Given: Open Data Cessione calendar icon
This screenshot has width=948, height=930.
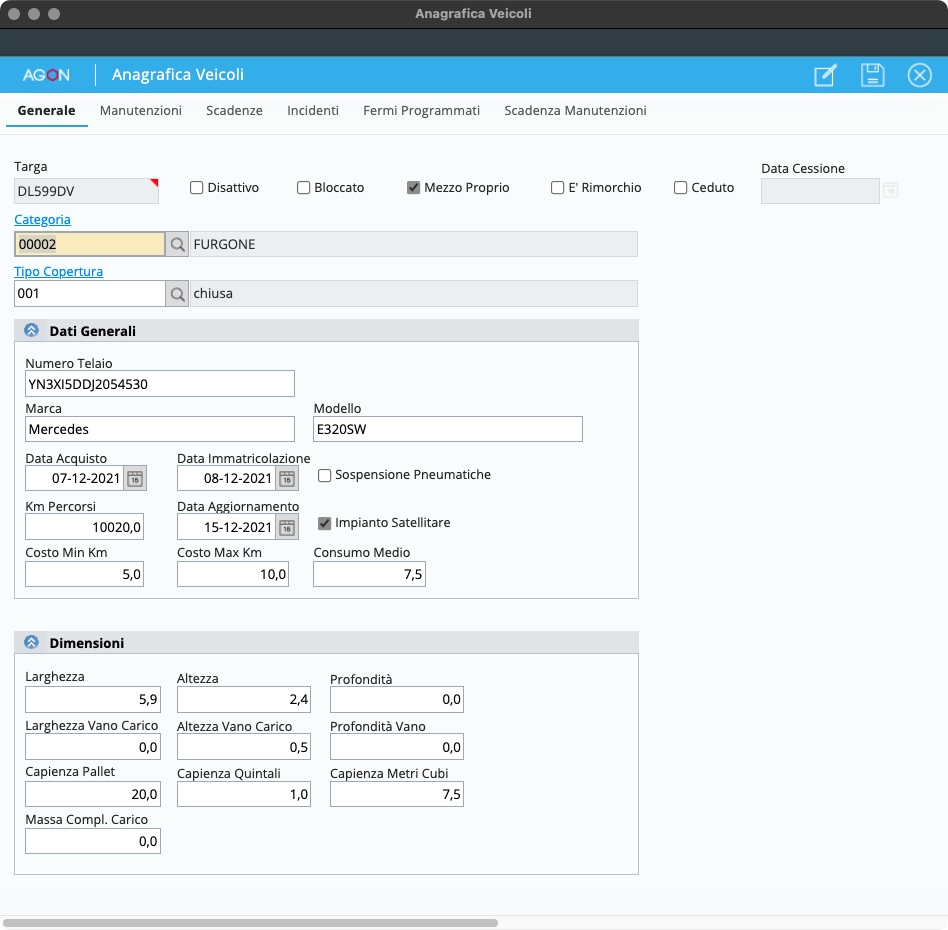Looking at the screenshot, I should pyautogui.click(x=891, y=190).
